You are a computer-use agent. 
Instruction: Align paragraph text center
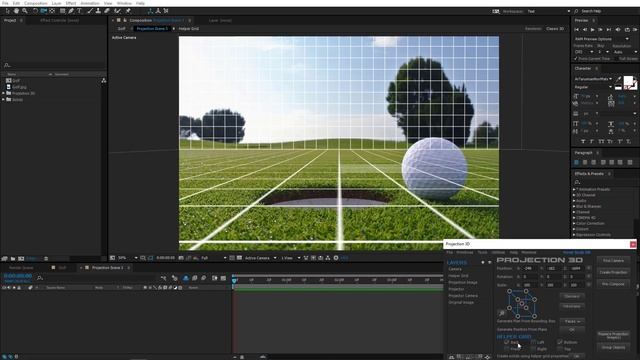(x=585, y=162)
